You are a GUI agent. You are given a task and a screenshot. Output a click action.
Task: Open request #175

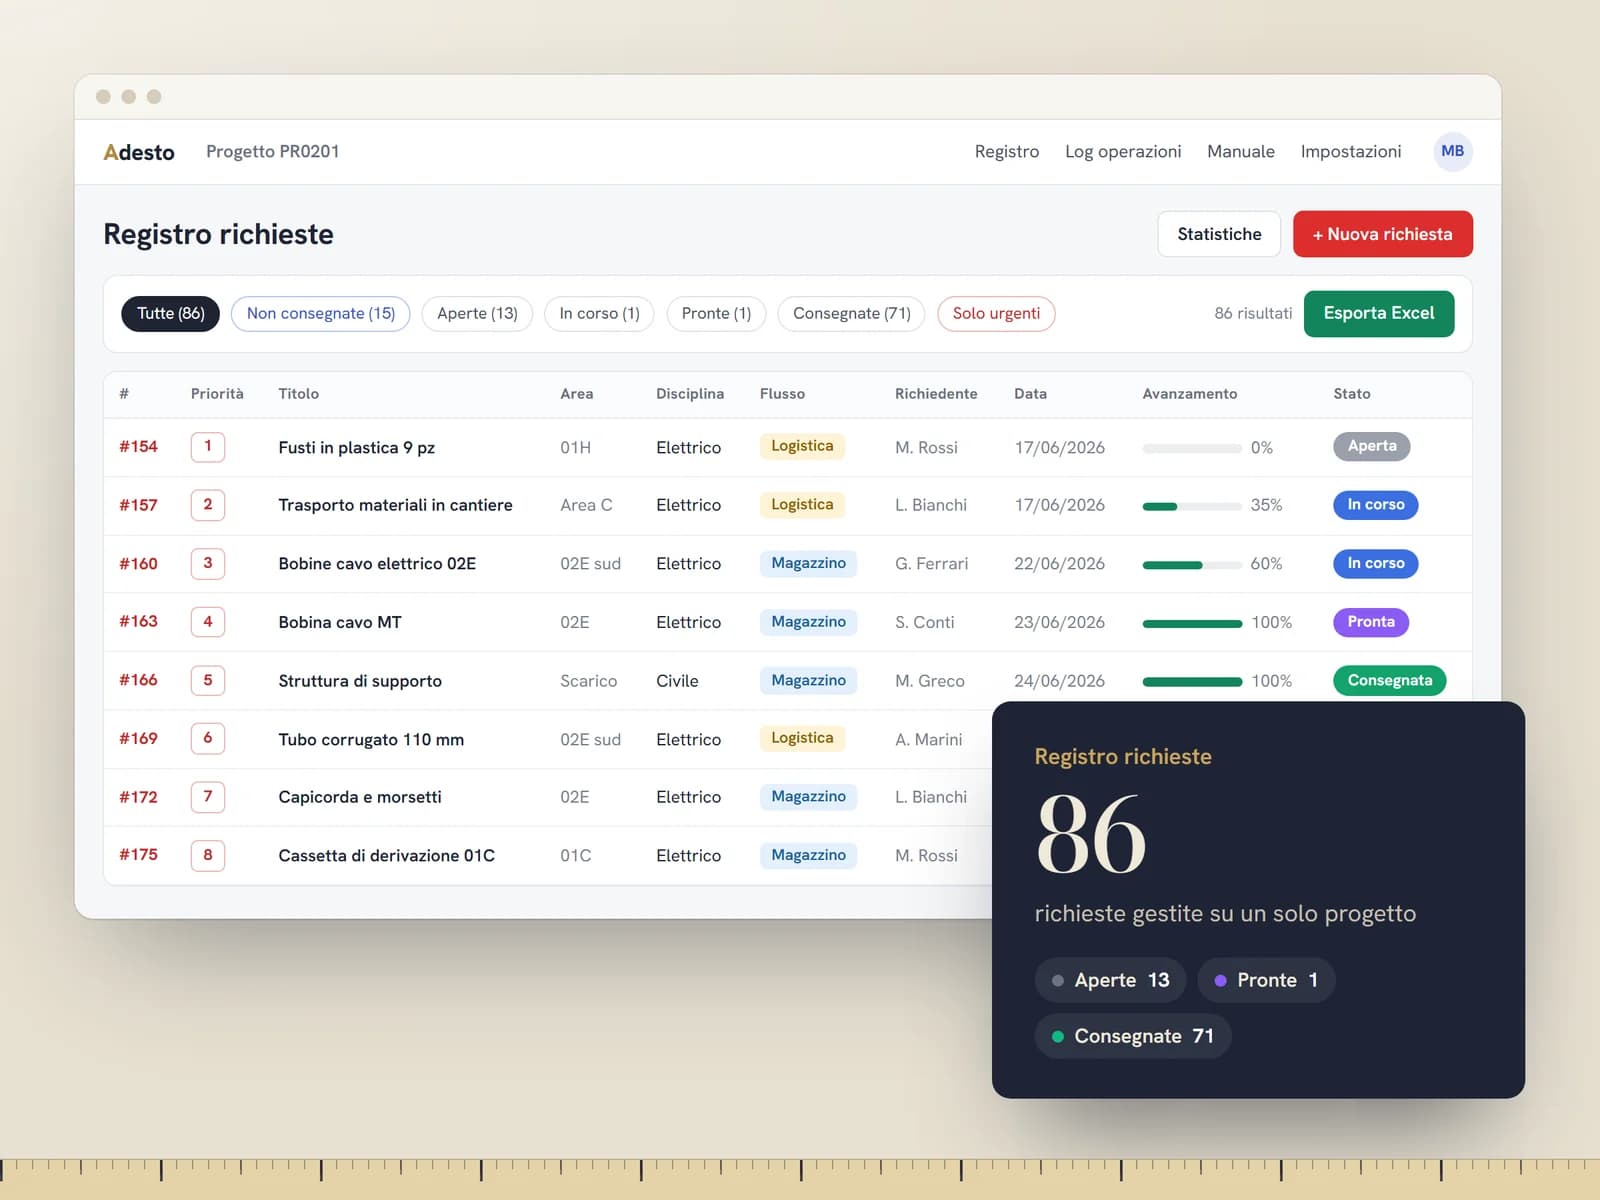[x=138, y=855]
